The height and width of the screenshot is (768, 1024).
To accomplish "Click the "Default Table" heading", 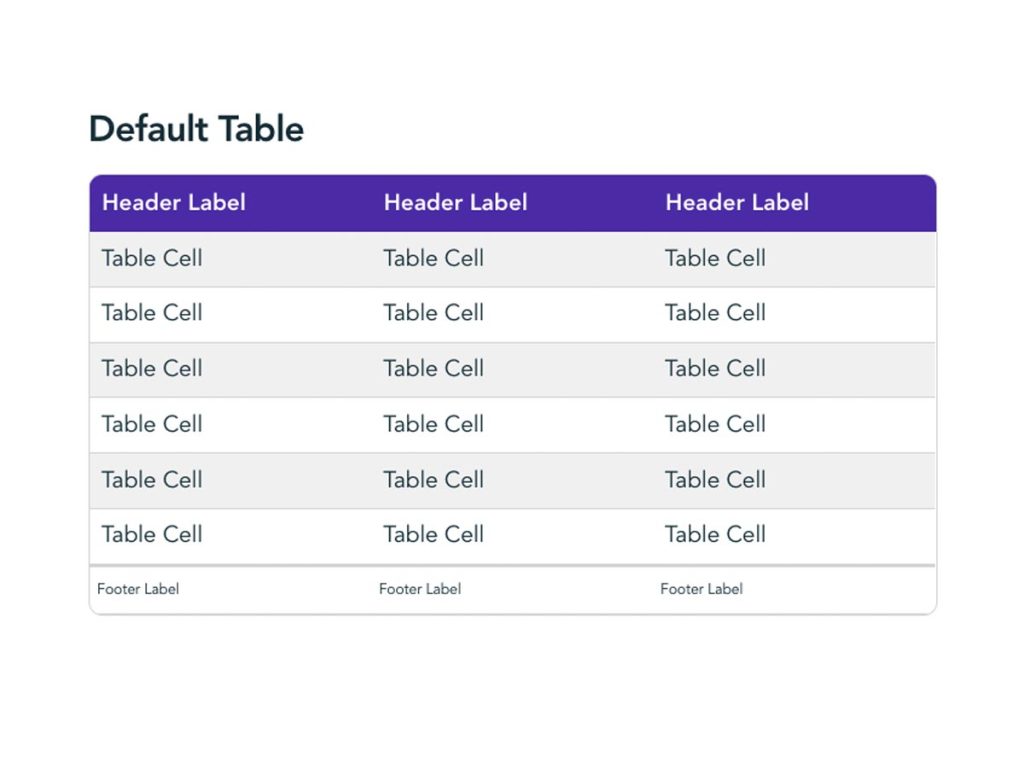I will [x=196, y=129].
